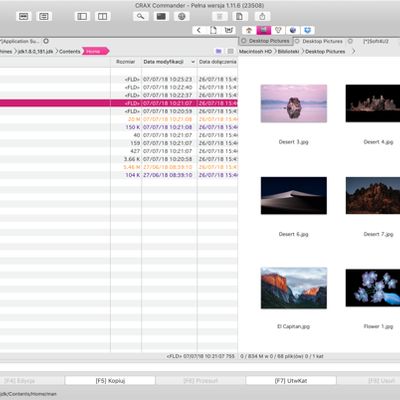Click the purple globe icon in second row
Image resolution: width=400 pixels, height=400 pixels.
293,30
